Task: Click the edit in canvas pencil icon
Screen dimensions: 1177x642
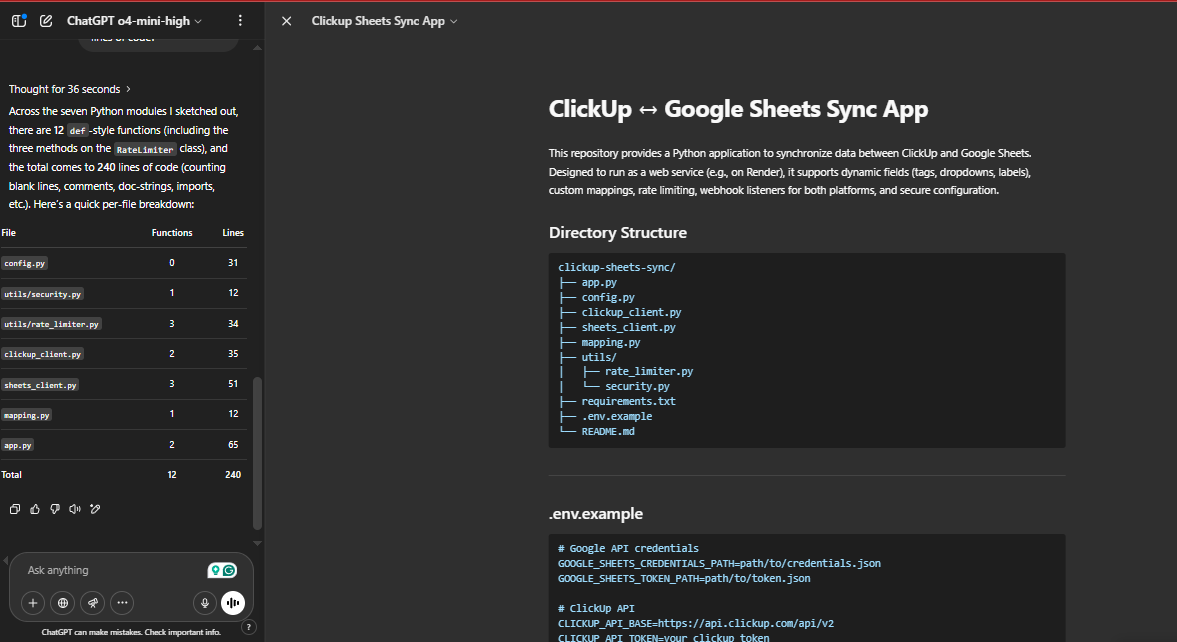Action: coord(95,509)
